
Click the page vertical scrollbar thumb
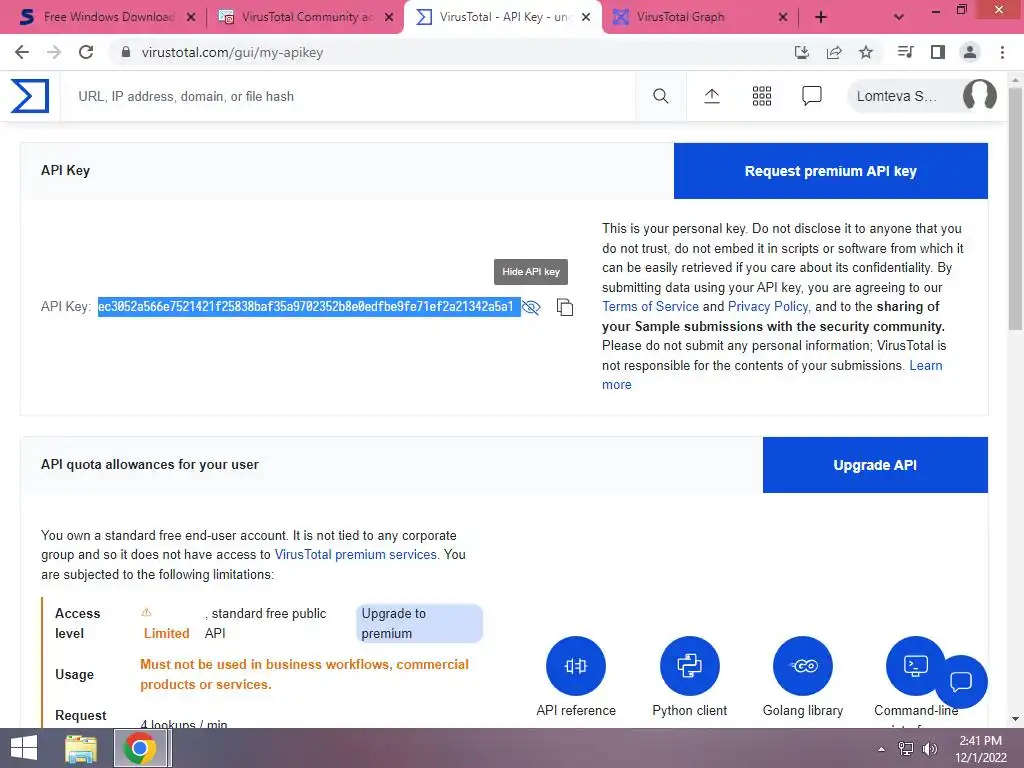pos(1016,209)
